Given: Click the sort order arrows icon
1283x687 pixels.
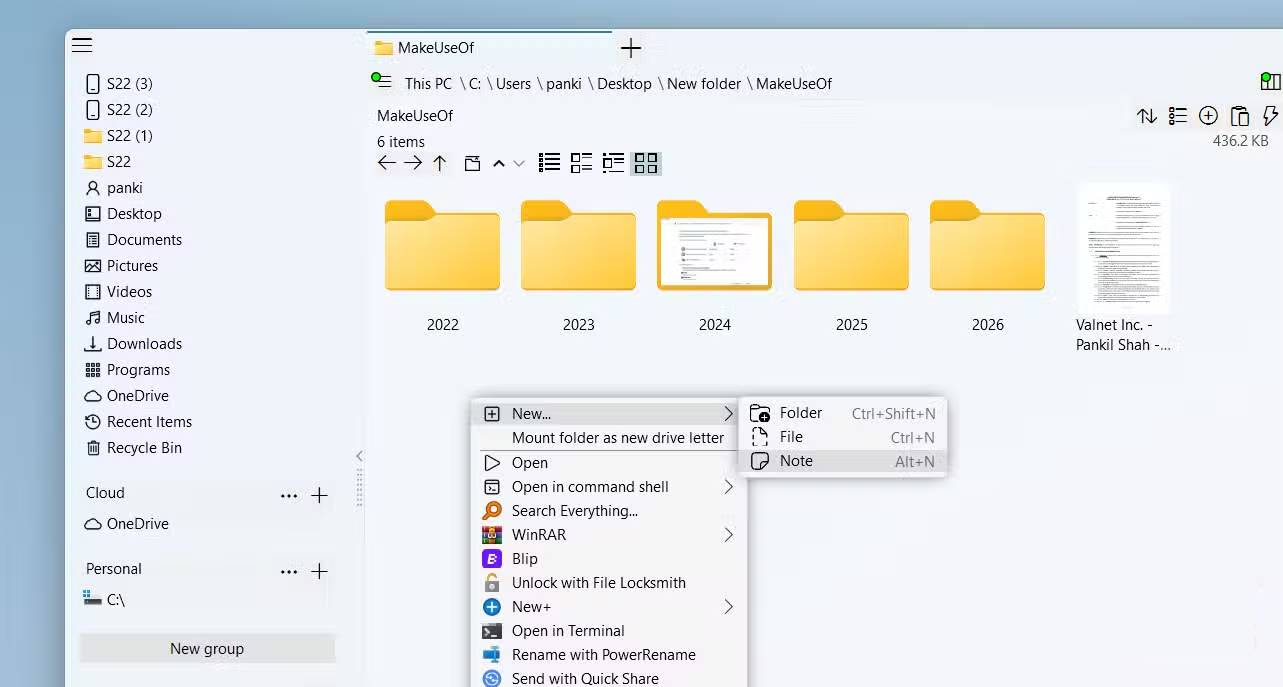Looking at the screenshot, I should (1147, 116).
